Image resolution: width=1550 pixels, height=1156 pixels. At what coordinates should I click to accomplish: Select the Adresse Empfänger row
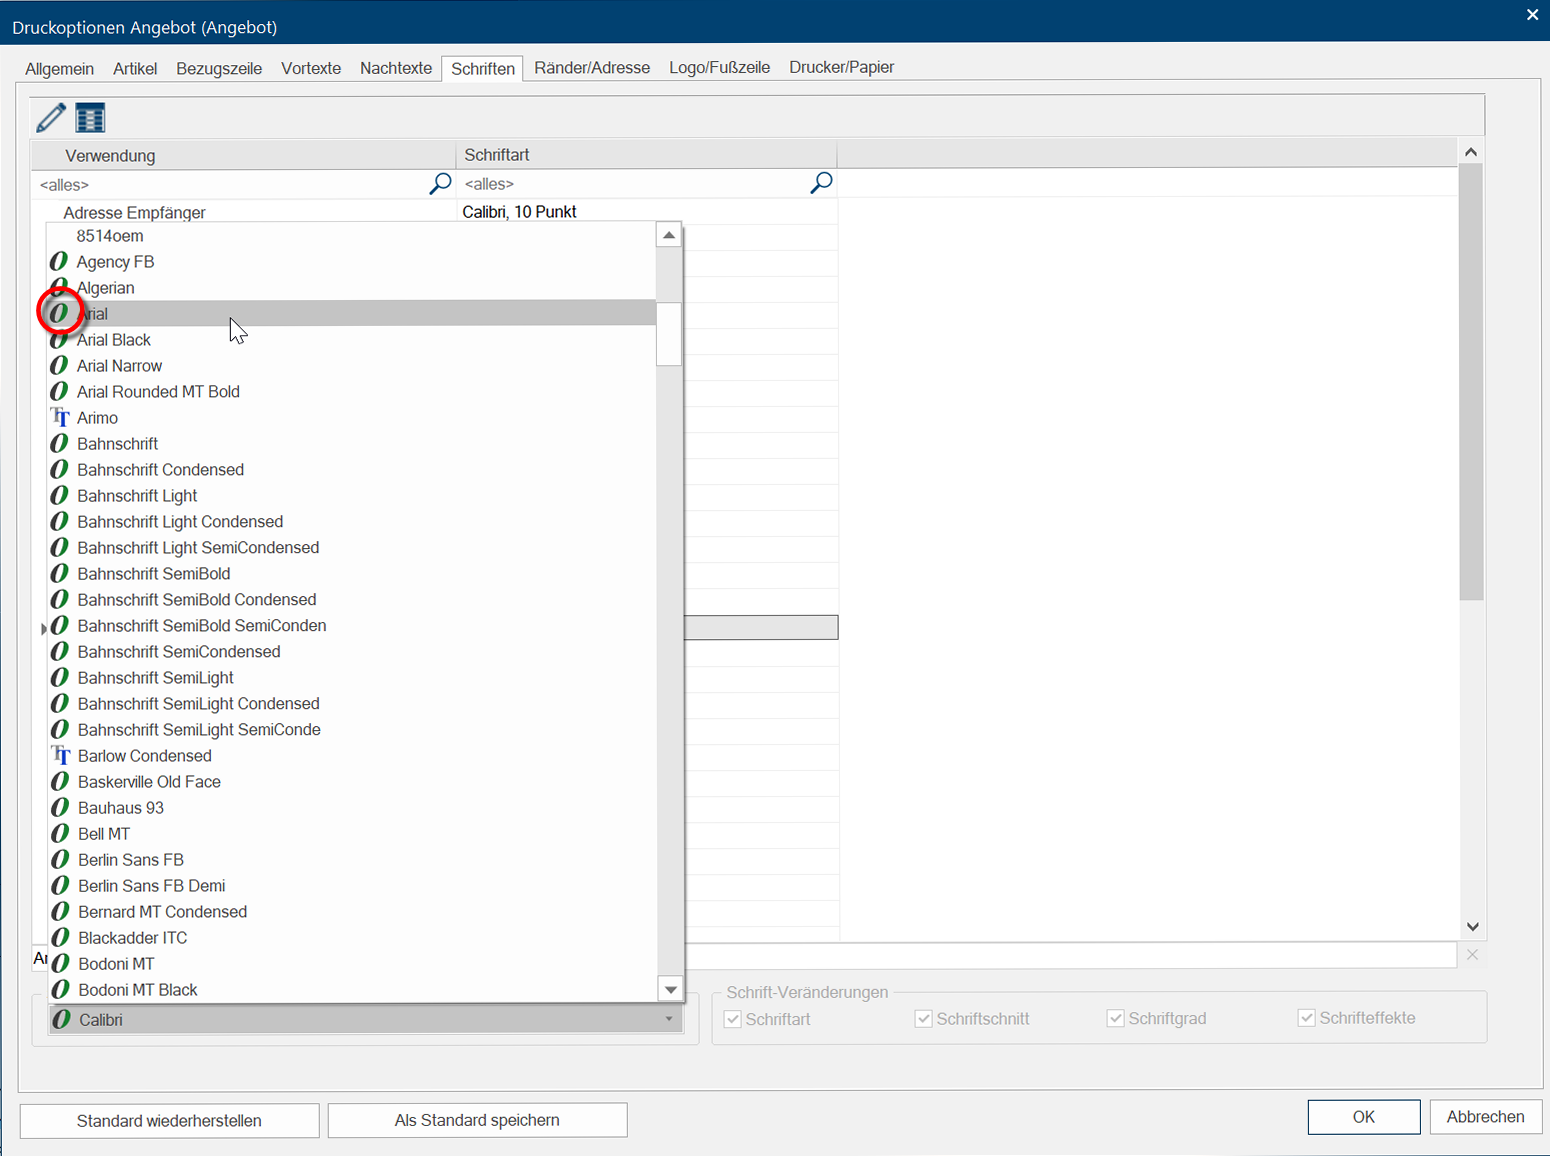click(435, 212)
